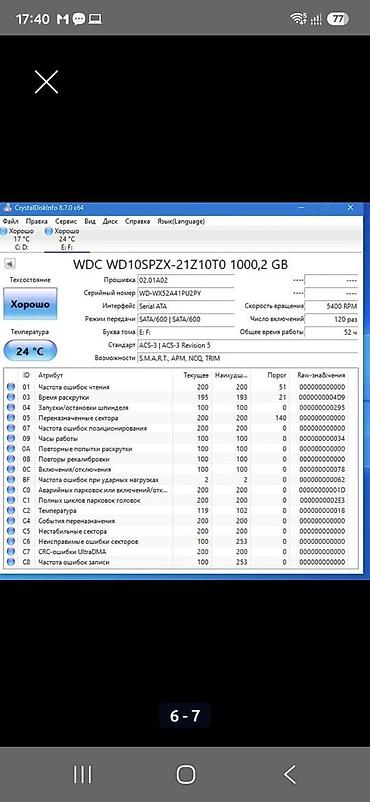This screenshot has height=802, width=370.
Task: Tap the battery indicator in status bar
Action: pos(338,19)
